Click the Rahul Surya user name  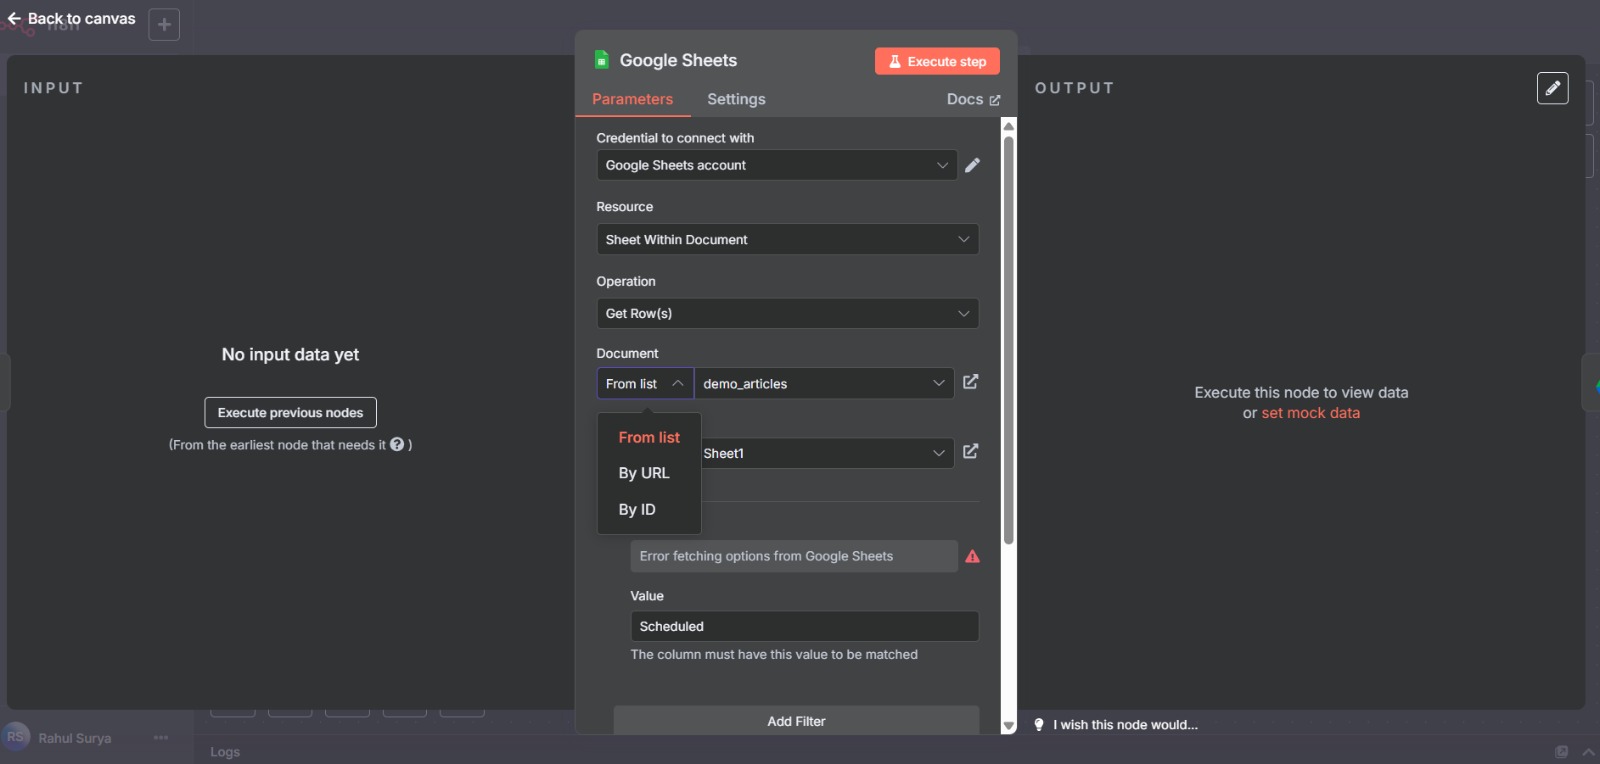pos(75,738)
